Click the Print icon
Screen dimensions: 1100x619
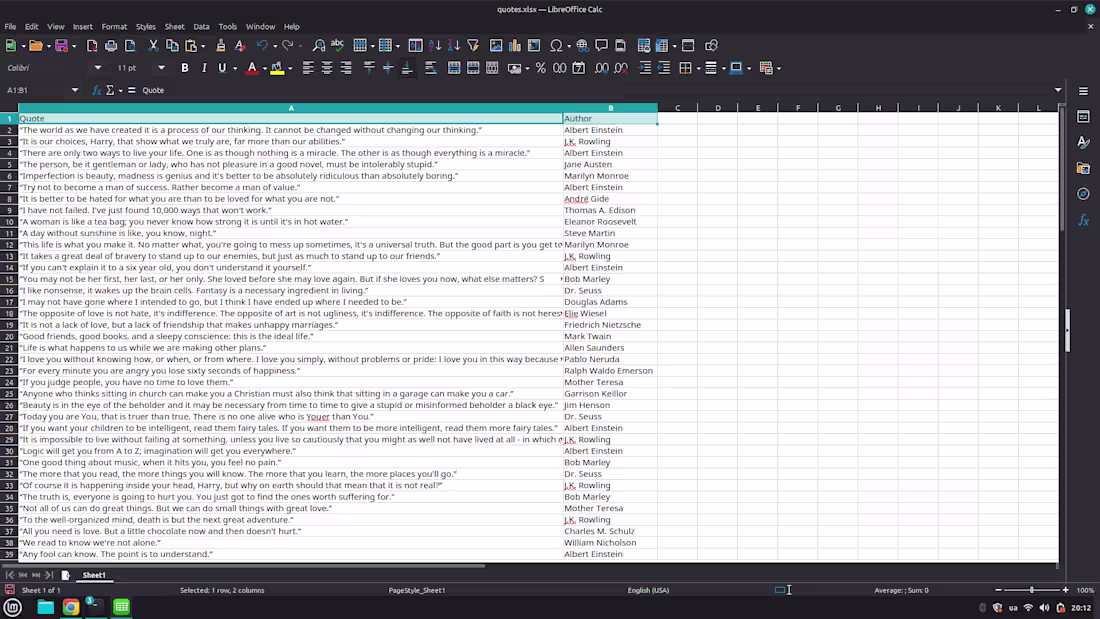[x=111, y=46]
